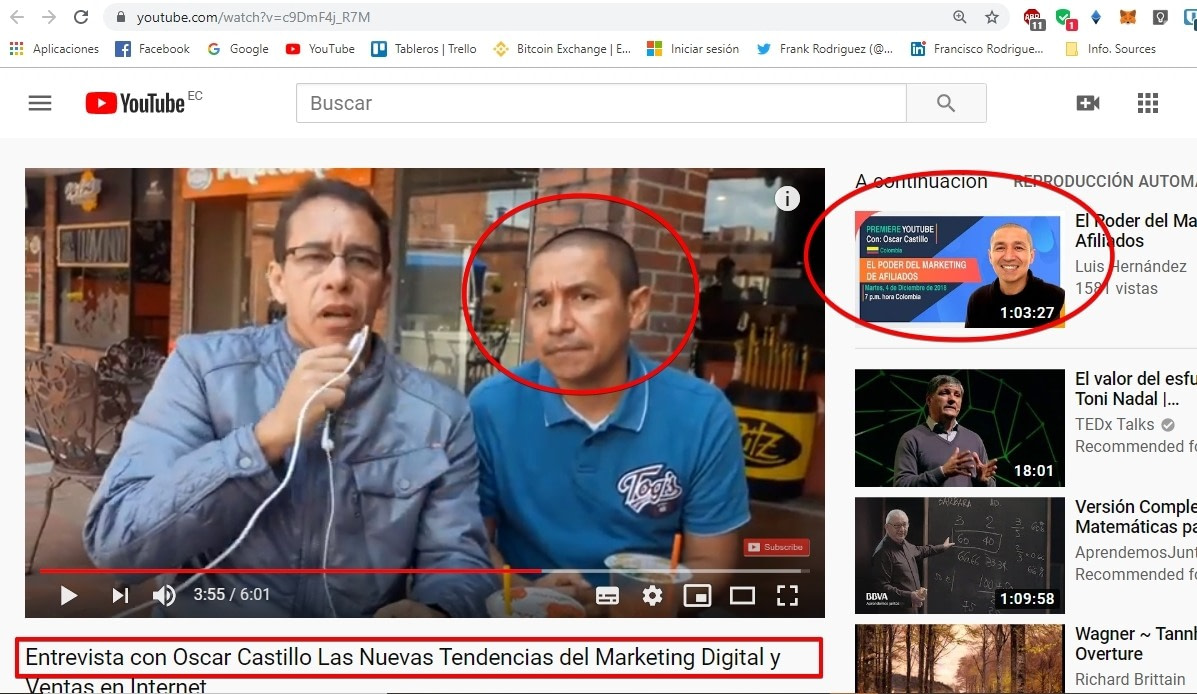Open the Richard Brittain channel name

[1130, 679]
